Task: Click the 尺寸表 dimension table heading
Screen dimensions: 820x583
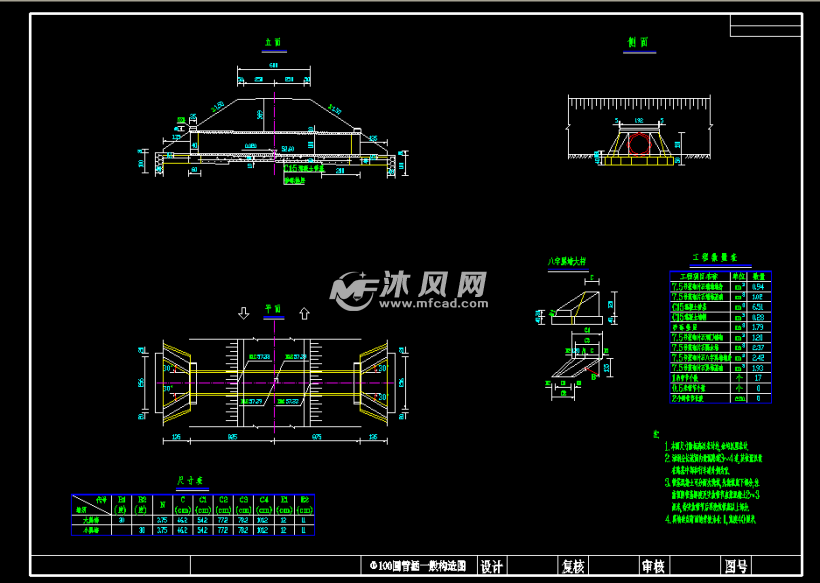Action: pos(192,479)
